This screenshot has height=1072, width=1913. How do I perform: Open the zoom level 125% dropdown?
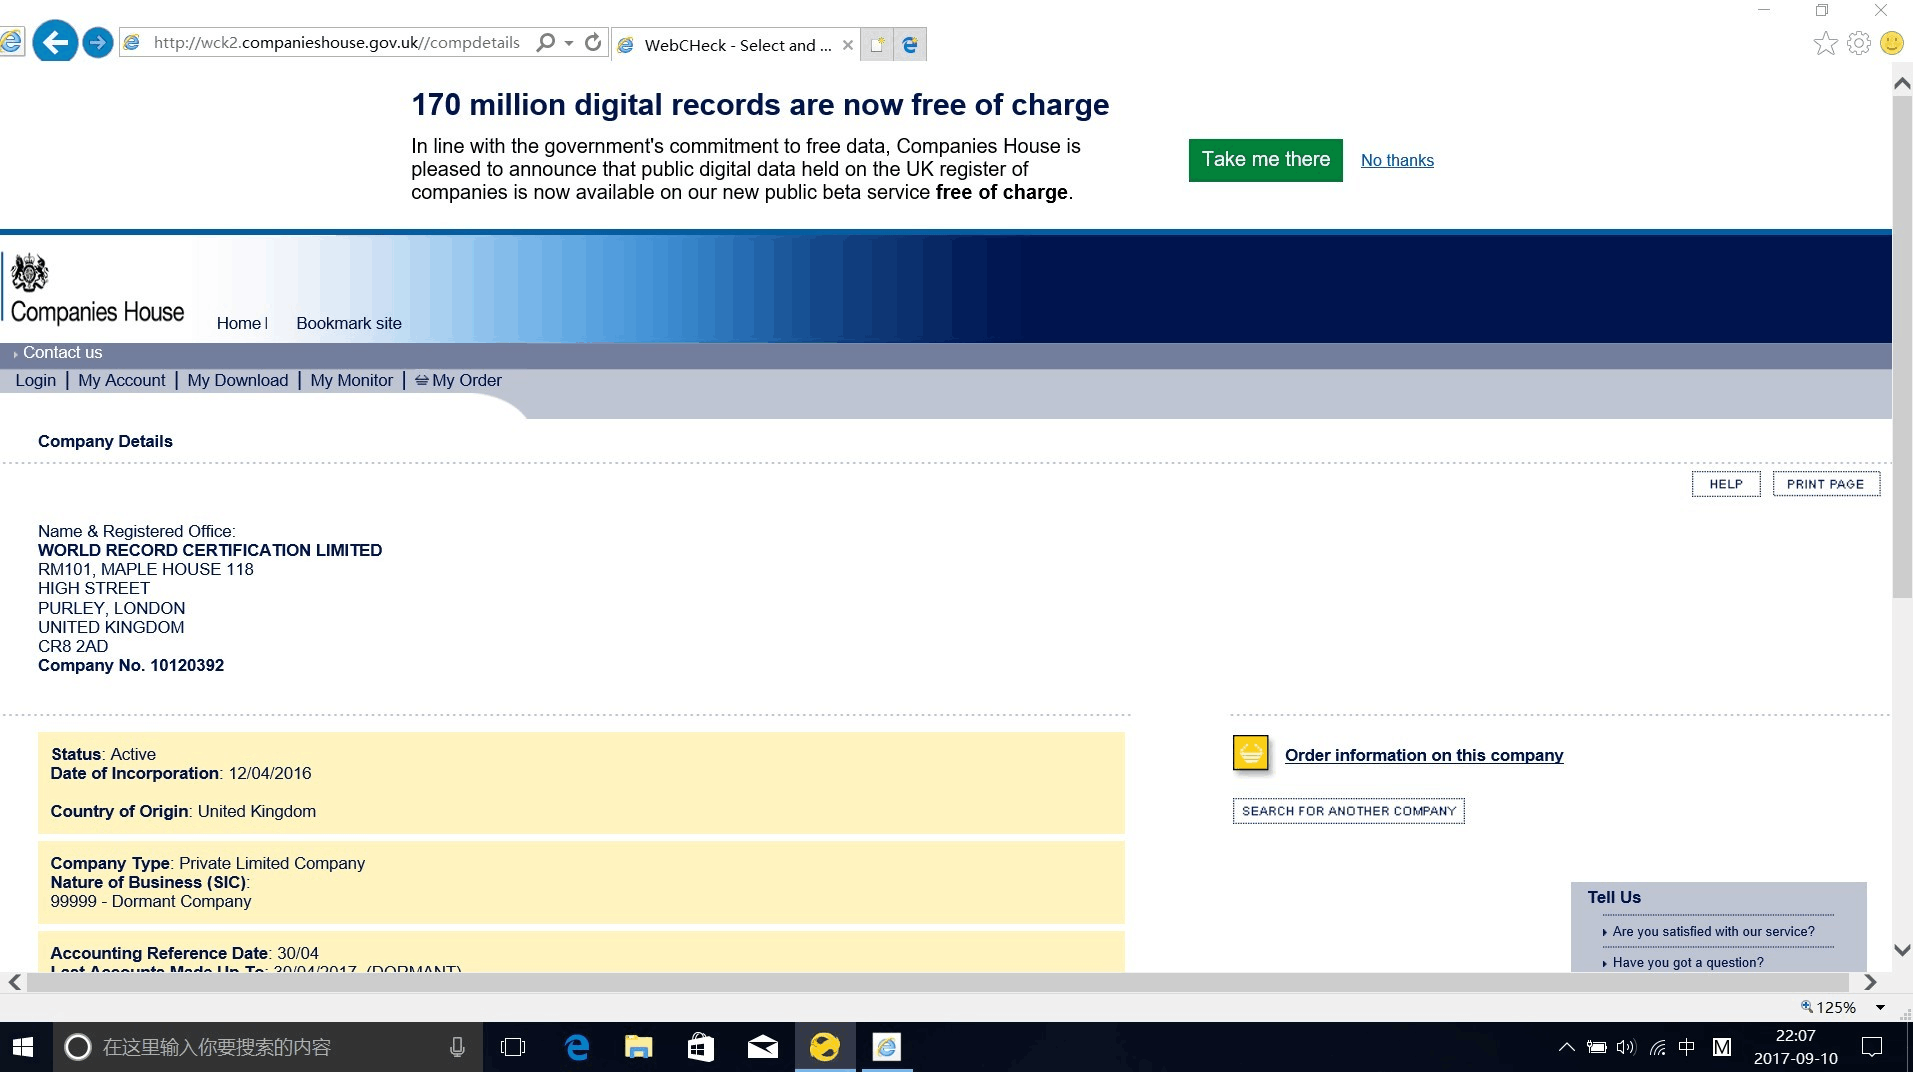1880,1007
